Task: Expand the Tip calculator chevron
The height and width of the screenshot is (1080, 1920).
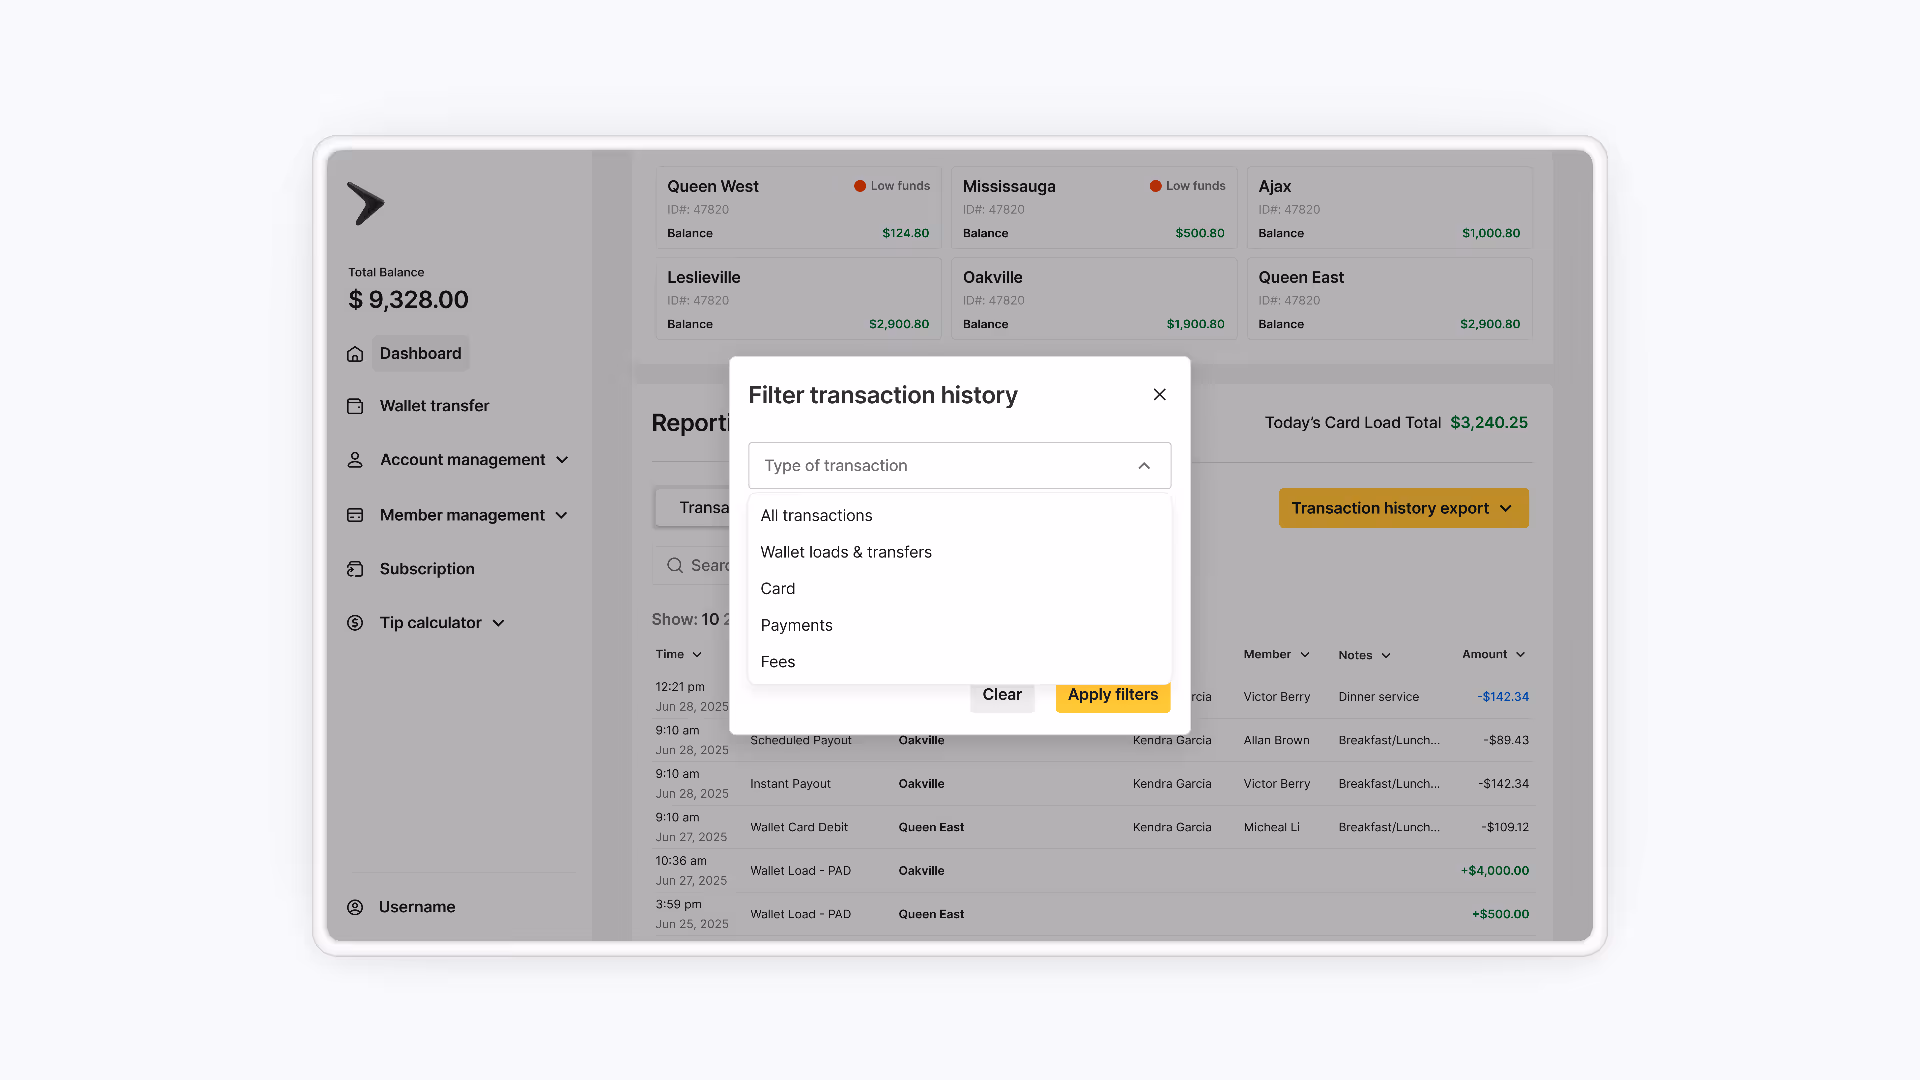Action: (x=499, y=622)
